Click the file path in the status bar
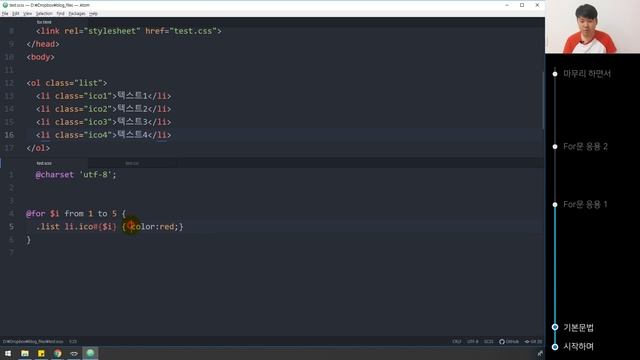The width and height of the screenshot is (640, 360). click(x=33, y=342)
